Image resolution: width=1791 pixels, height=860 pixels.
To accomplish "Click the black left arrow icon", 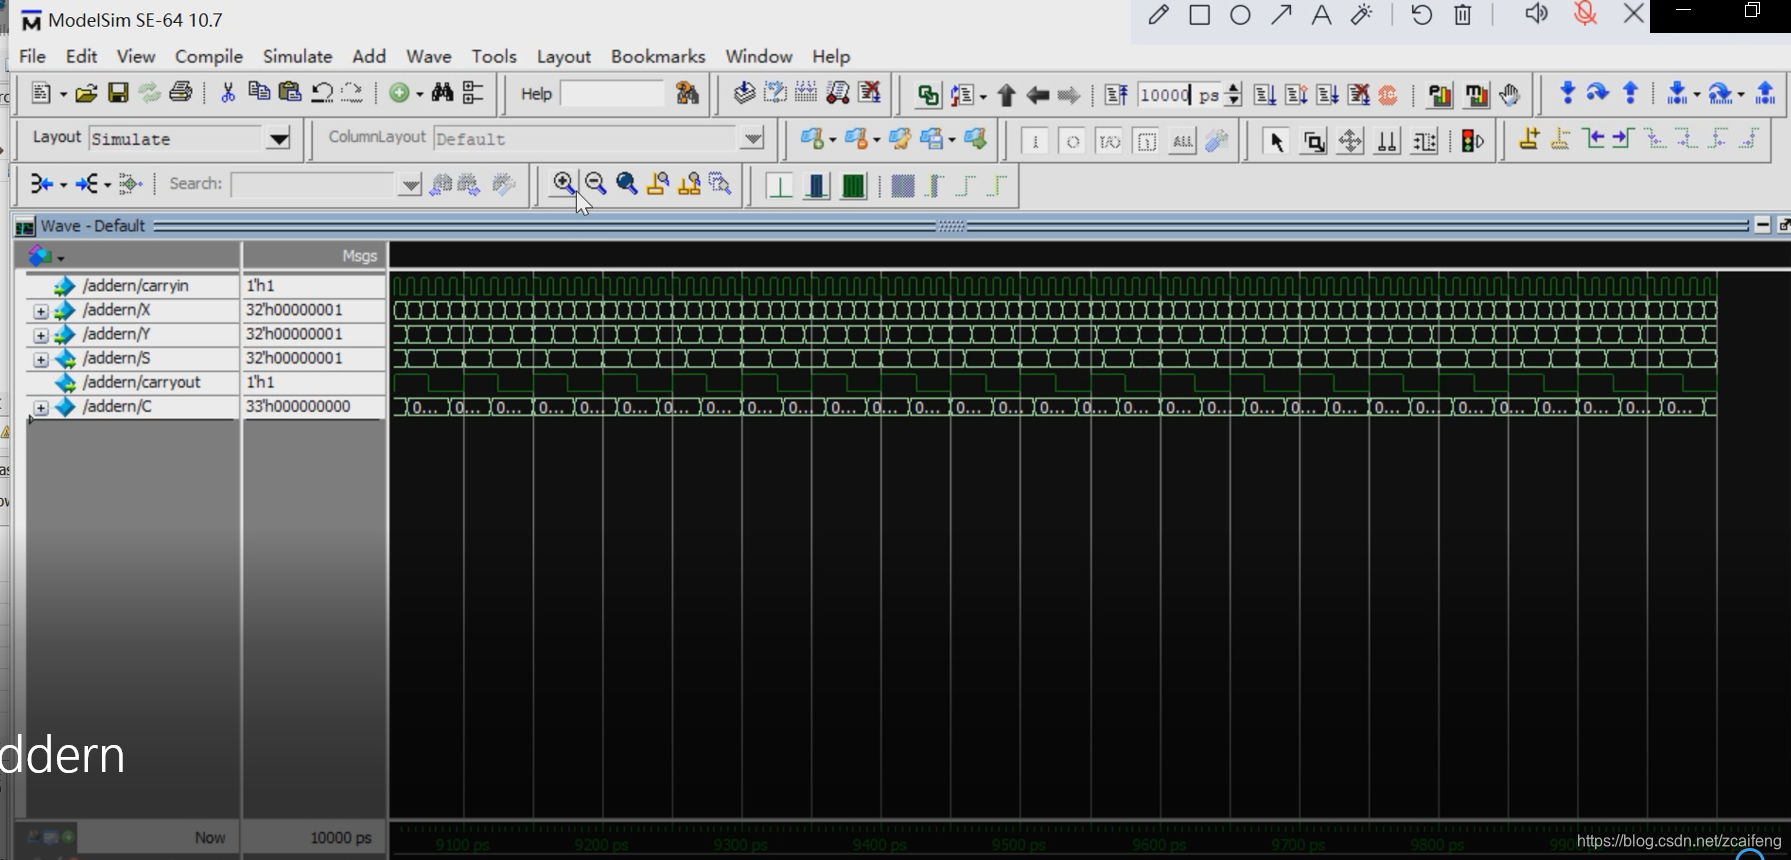I will tap(1038, 95).
